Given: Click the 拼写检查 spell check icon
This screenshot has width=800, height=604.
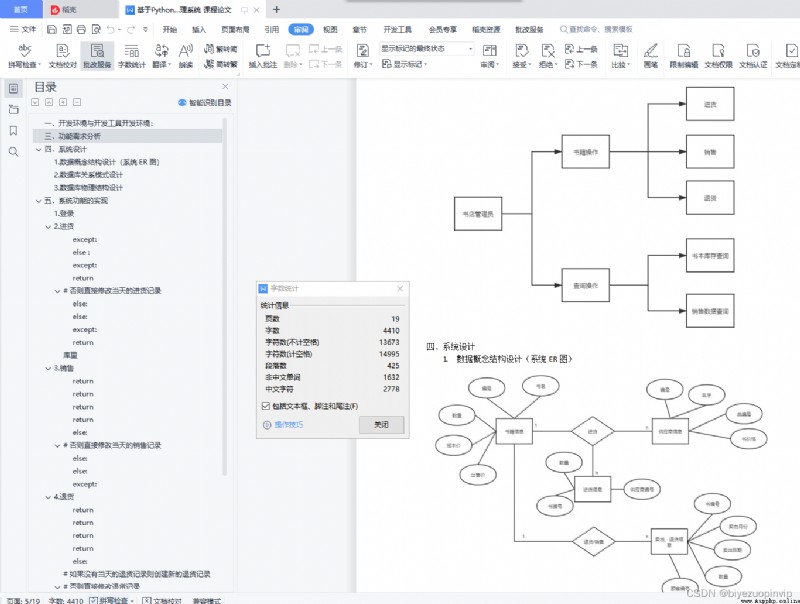Looking at the screenshot, I should [24, 51].
